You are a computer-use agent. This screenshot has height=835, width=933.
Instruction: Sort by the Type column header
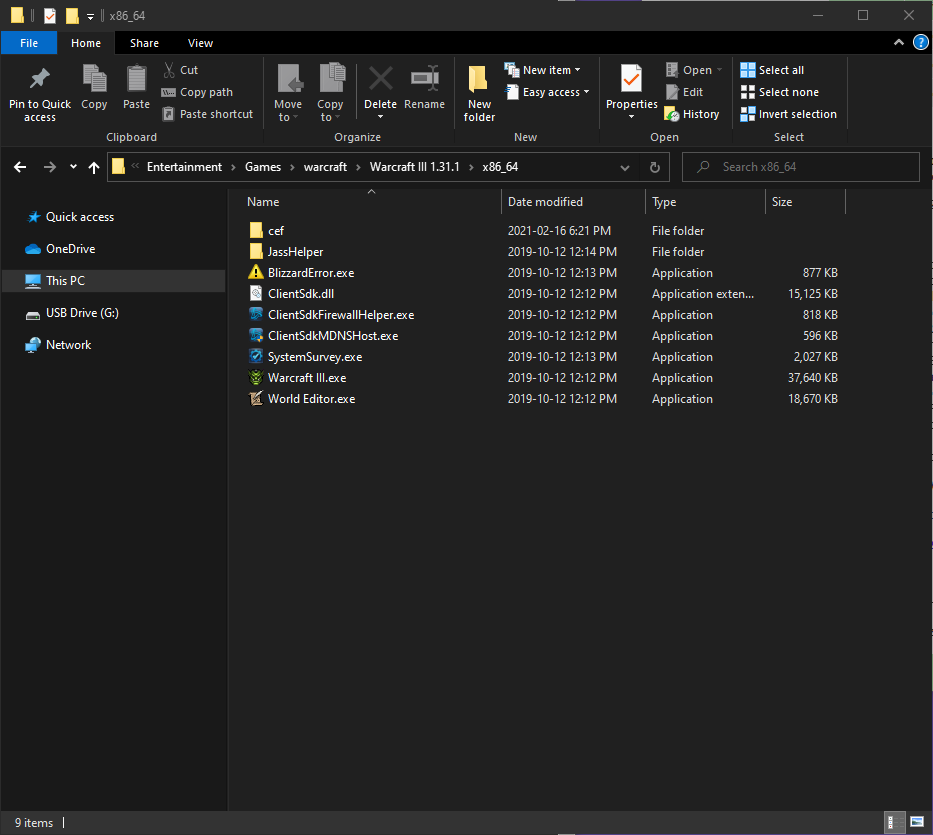coord(705,202)
